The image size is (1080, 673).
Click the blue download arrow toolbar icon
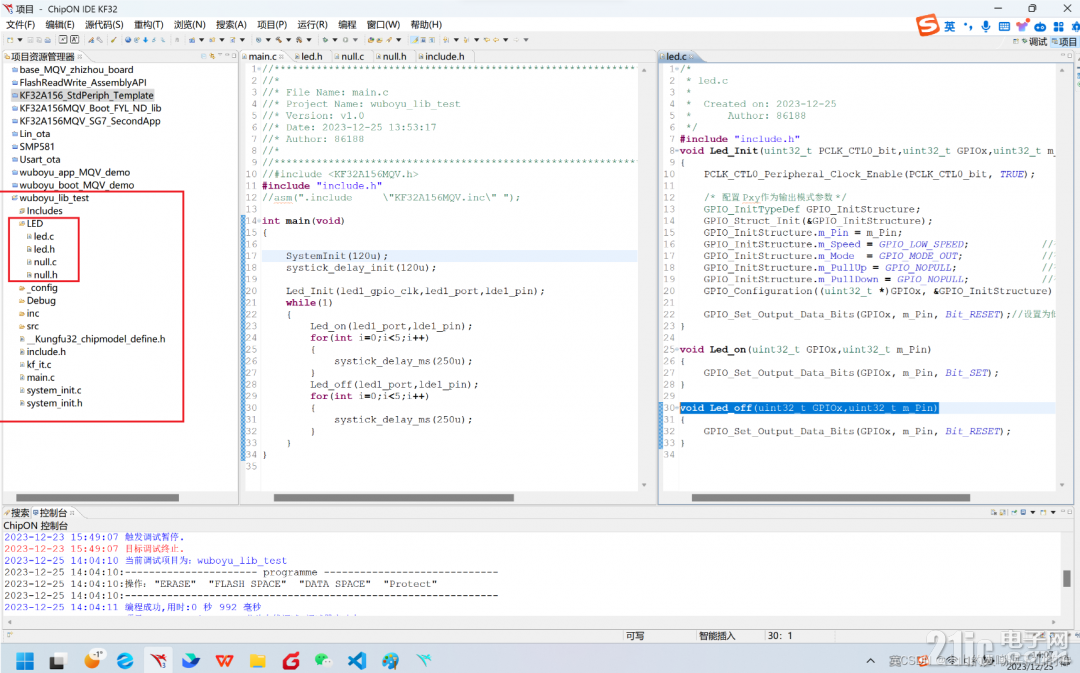click(145, 40)
